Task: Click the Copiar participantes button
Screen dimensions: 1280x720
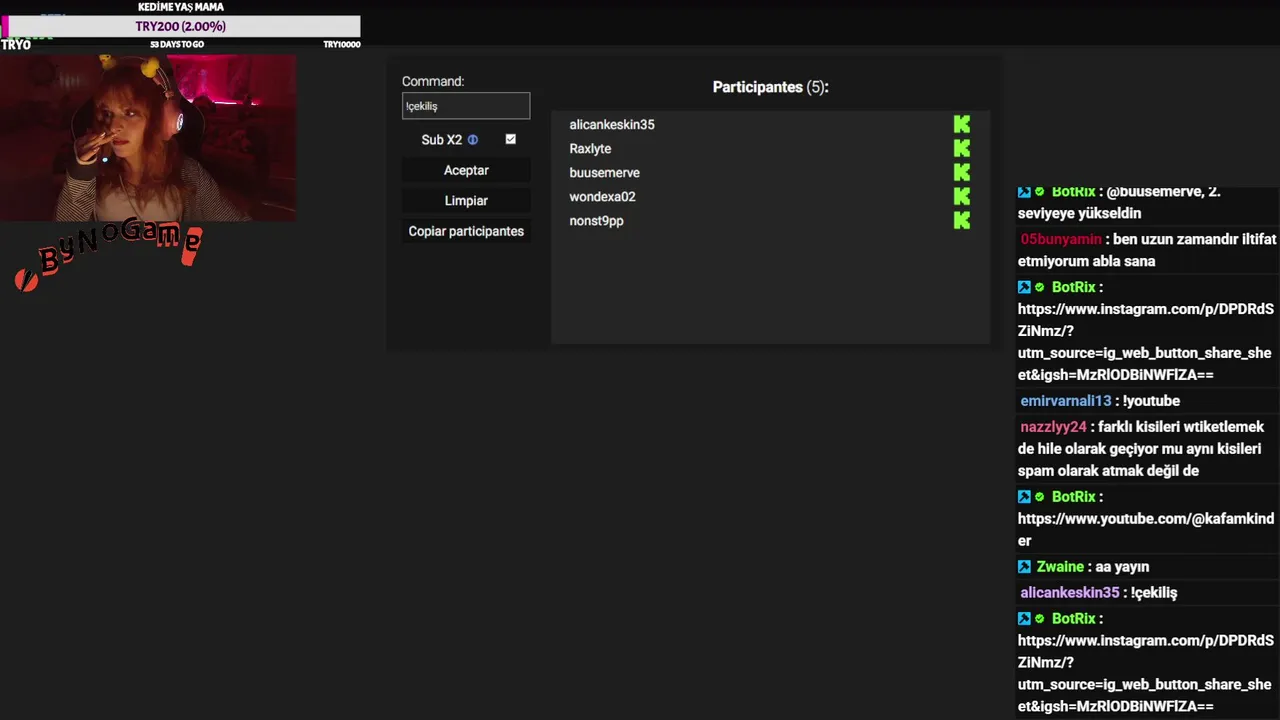Action: [x=466, y=231]
